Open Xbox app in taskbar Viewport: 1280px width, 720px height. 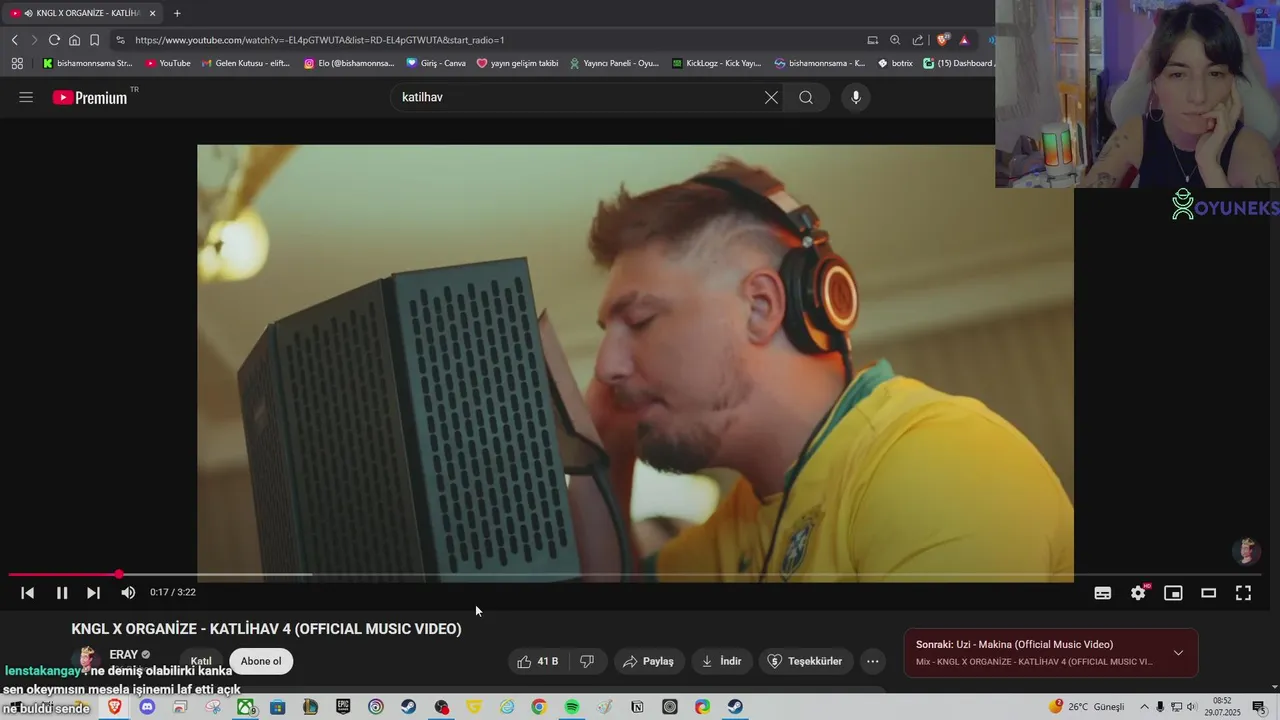click(x=245, y=707)
